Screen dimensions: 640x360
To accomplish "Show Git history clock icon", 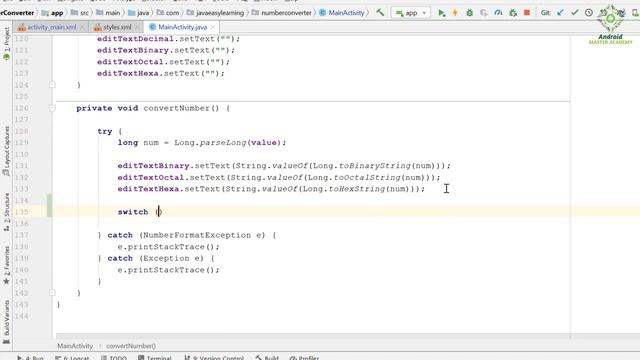I will [x=589, y=13].
